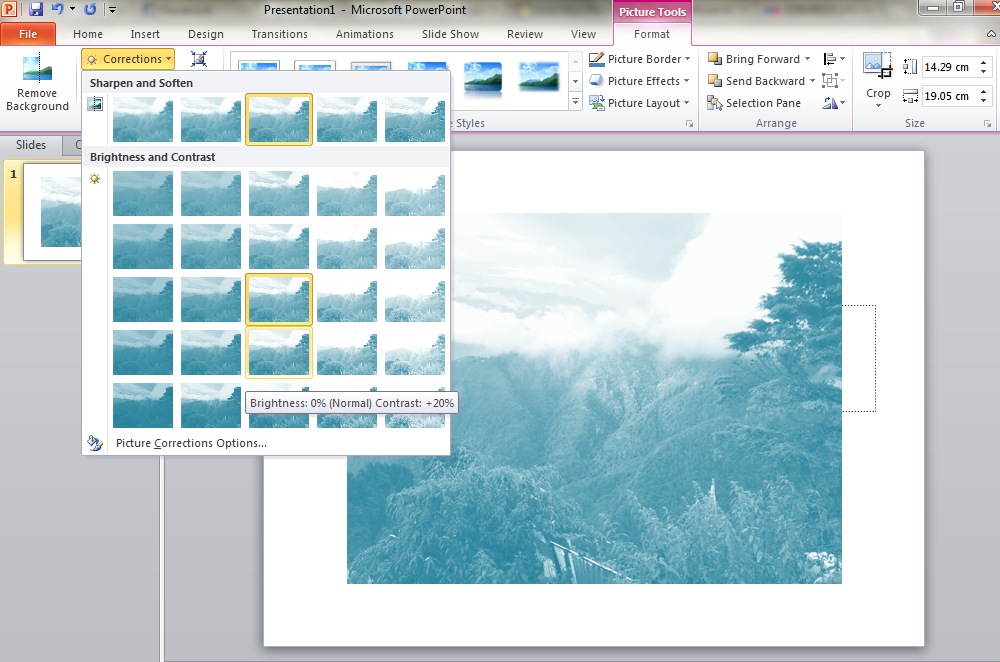1000x662 pixels.
Task: Select the first Sharpen and Soften preset
Action: [143, 119]
